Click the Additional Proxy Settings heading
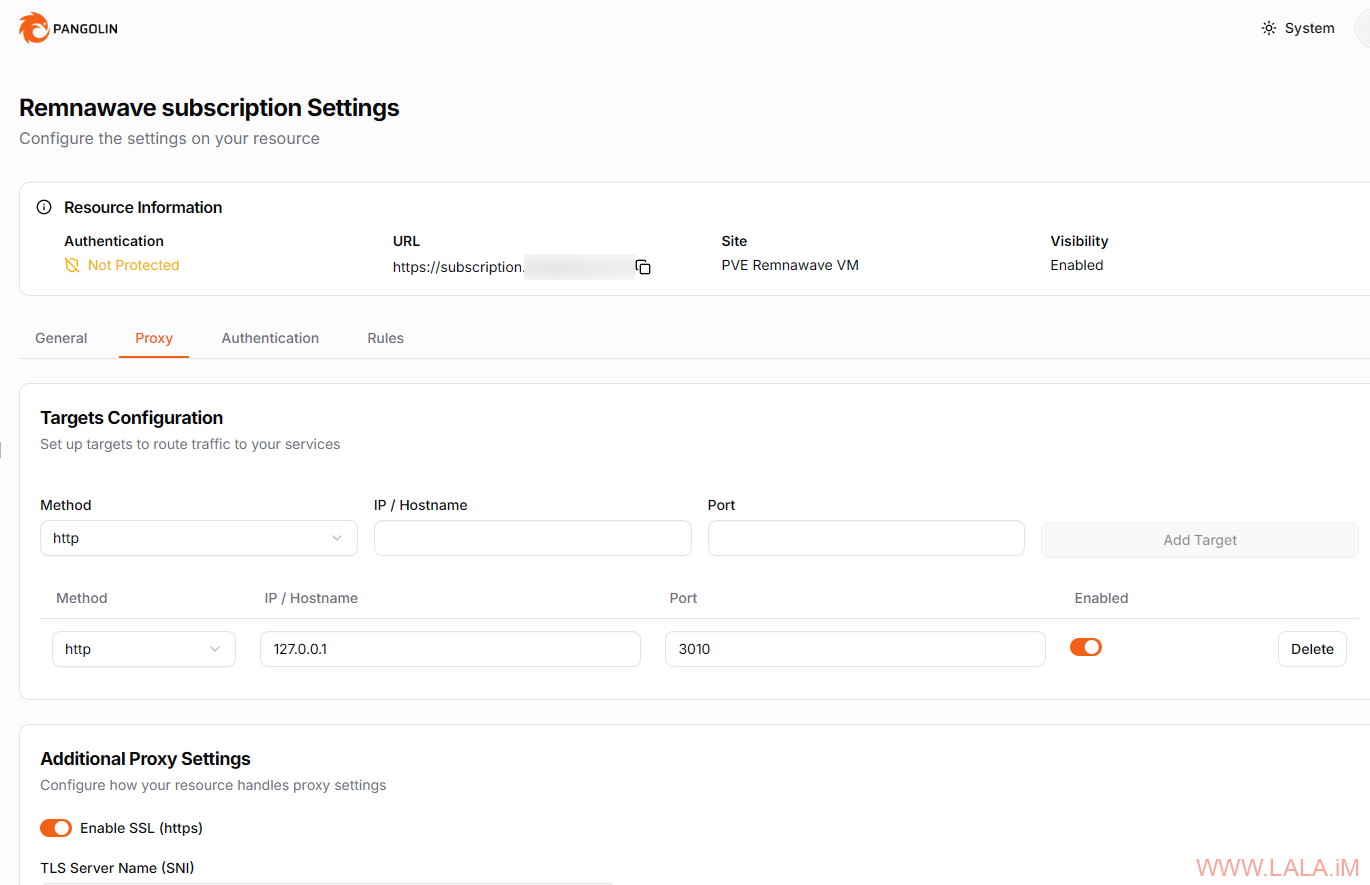 coord(145,759)
